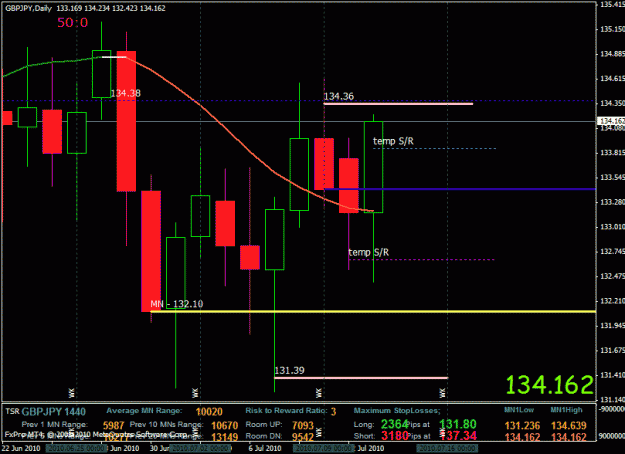This screenshot has height=454, width=625.
Task: Click the large green 134.162 price display
Action: pos(550,385)
